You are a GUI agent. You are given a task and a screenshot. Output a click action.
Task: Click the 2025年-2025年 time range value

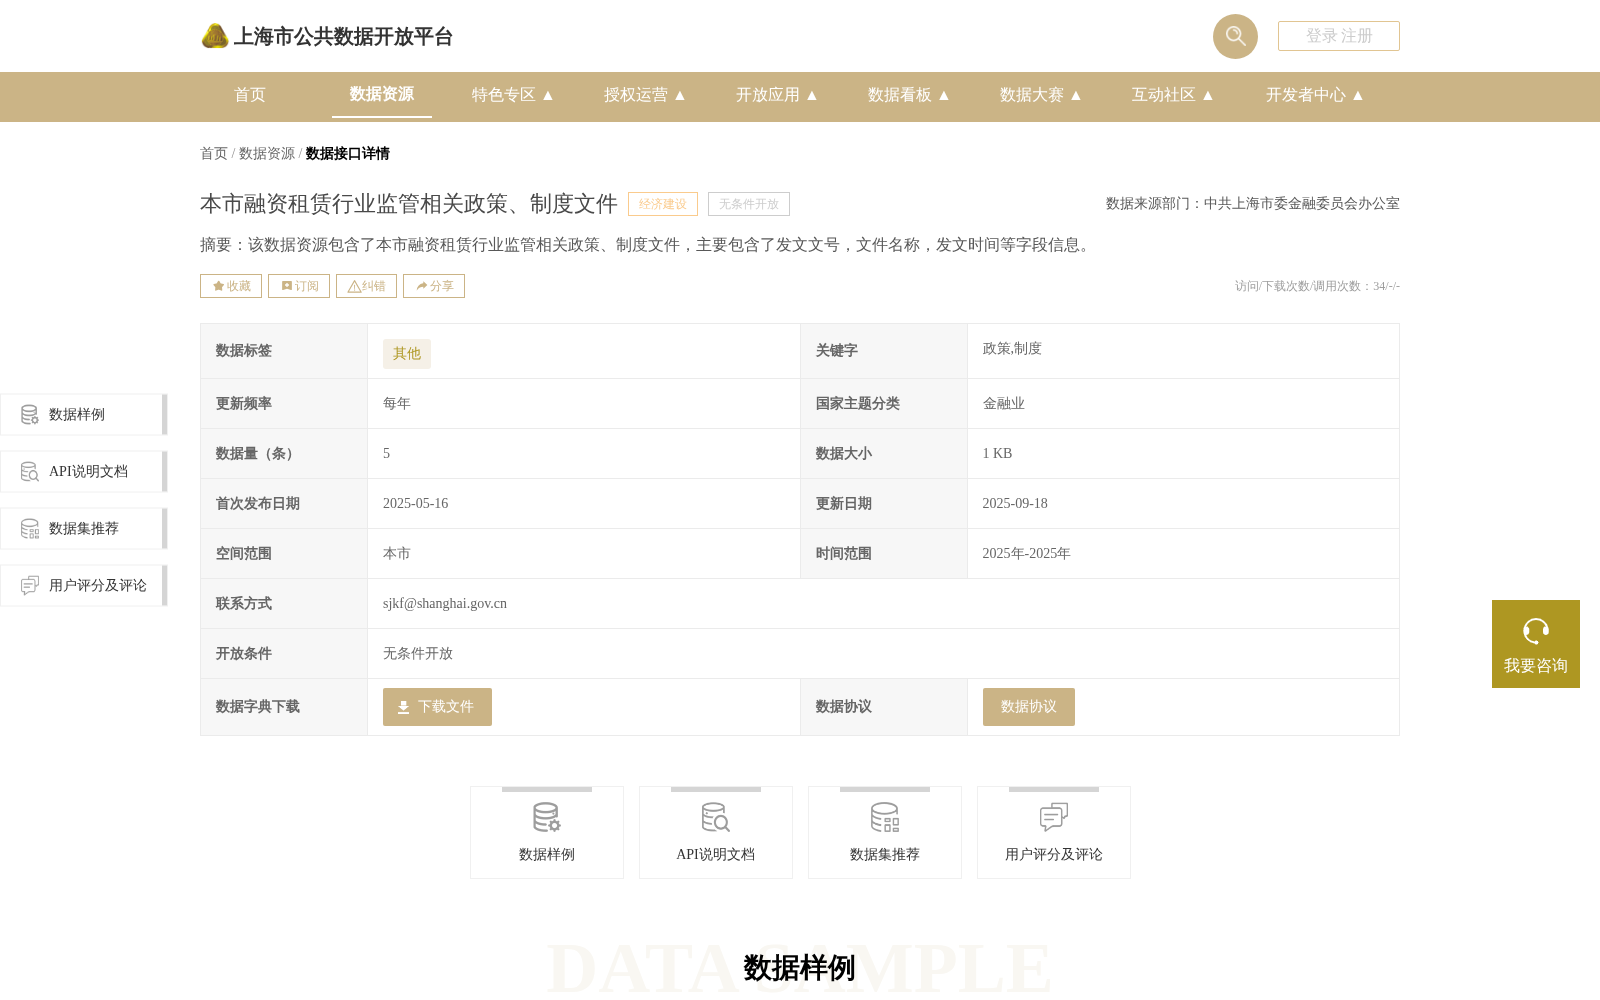(x=1026, y=554)
